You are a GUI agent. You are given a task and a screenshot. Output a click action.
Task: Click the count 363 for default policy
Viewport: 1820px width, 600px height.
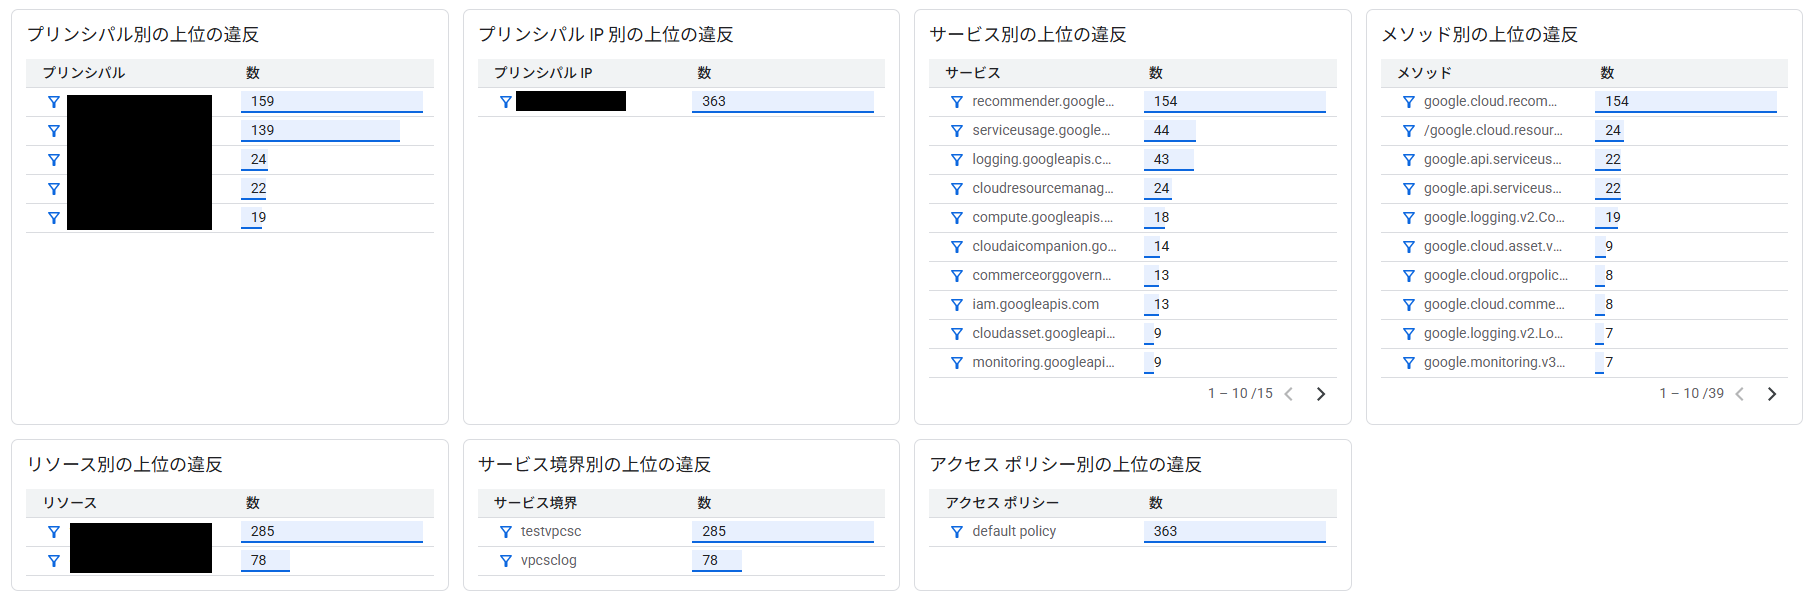click(1166, 531)
